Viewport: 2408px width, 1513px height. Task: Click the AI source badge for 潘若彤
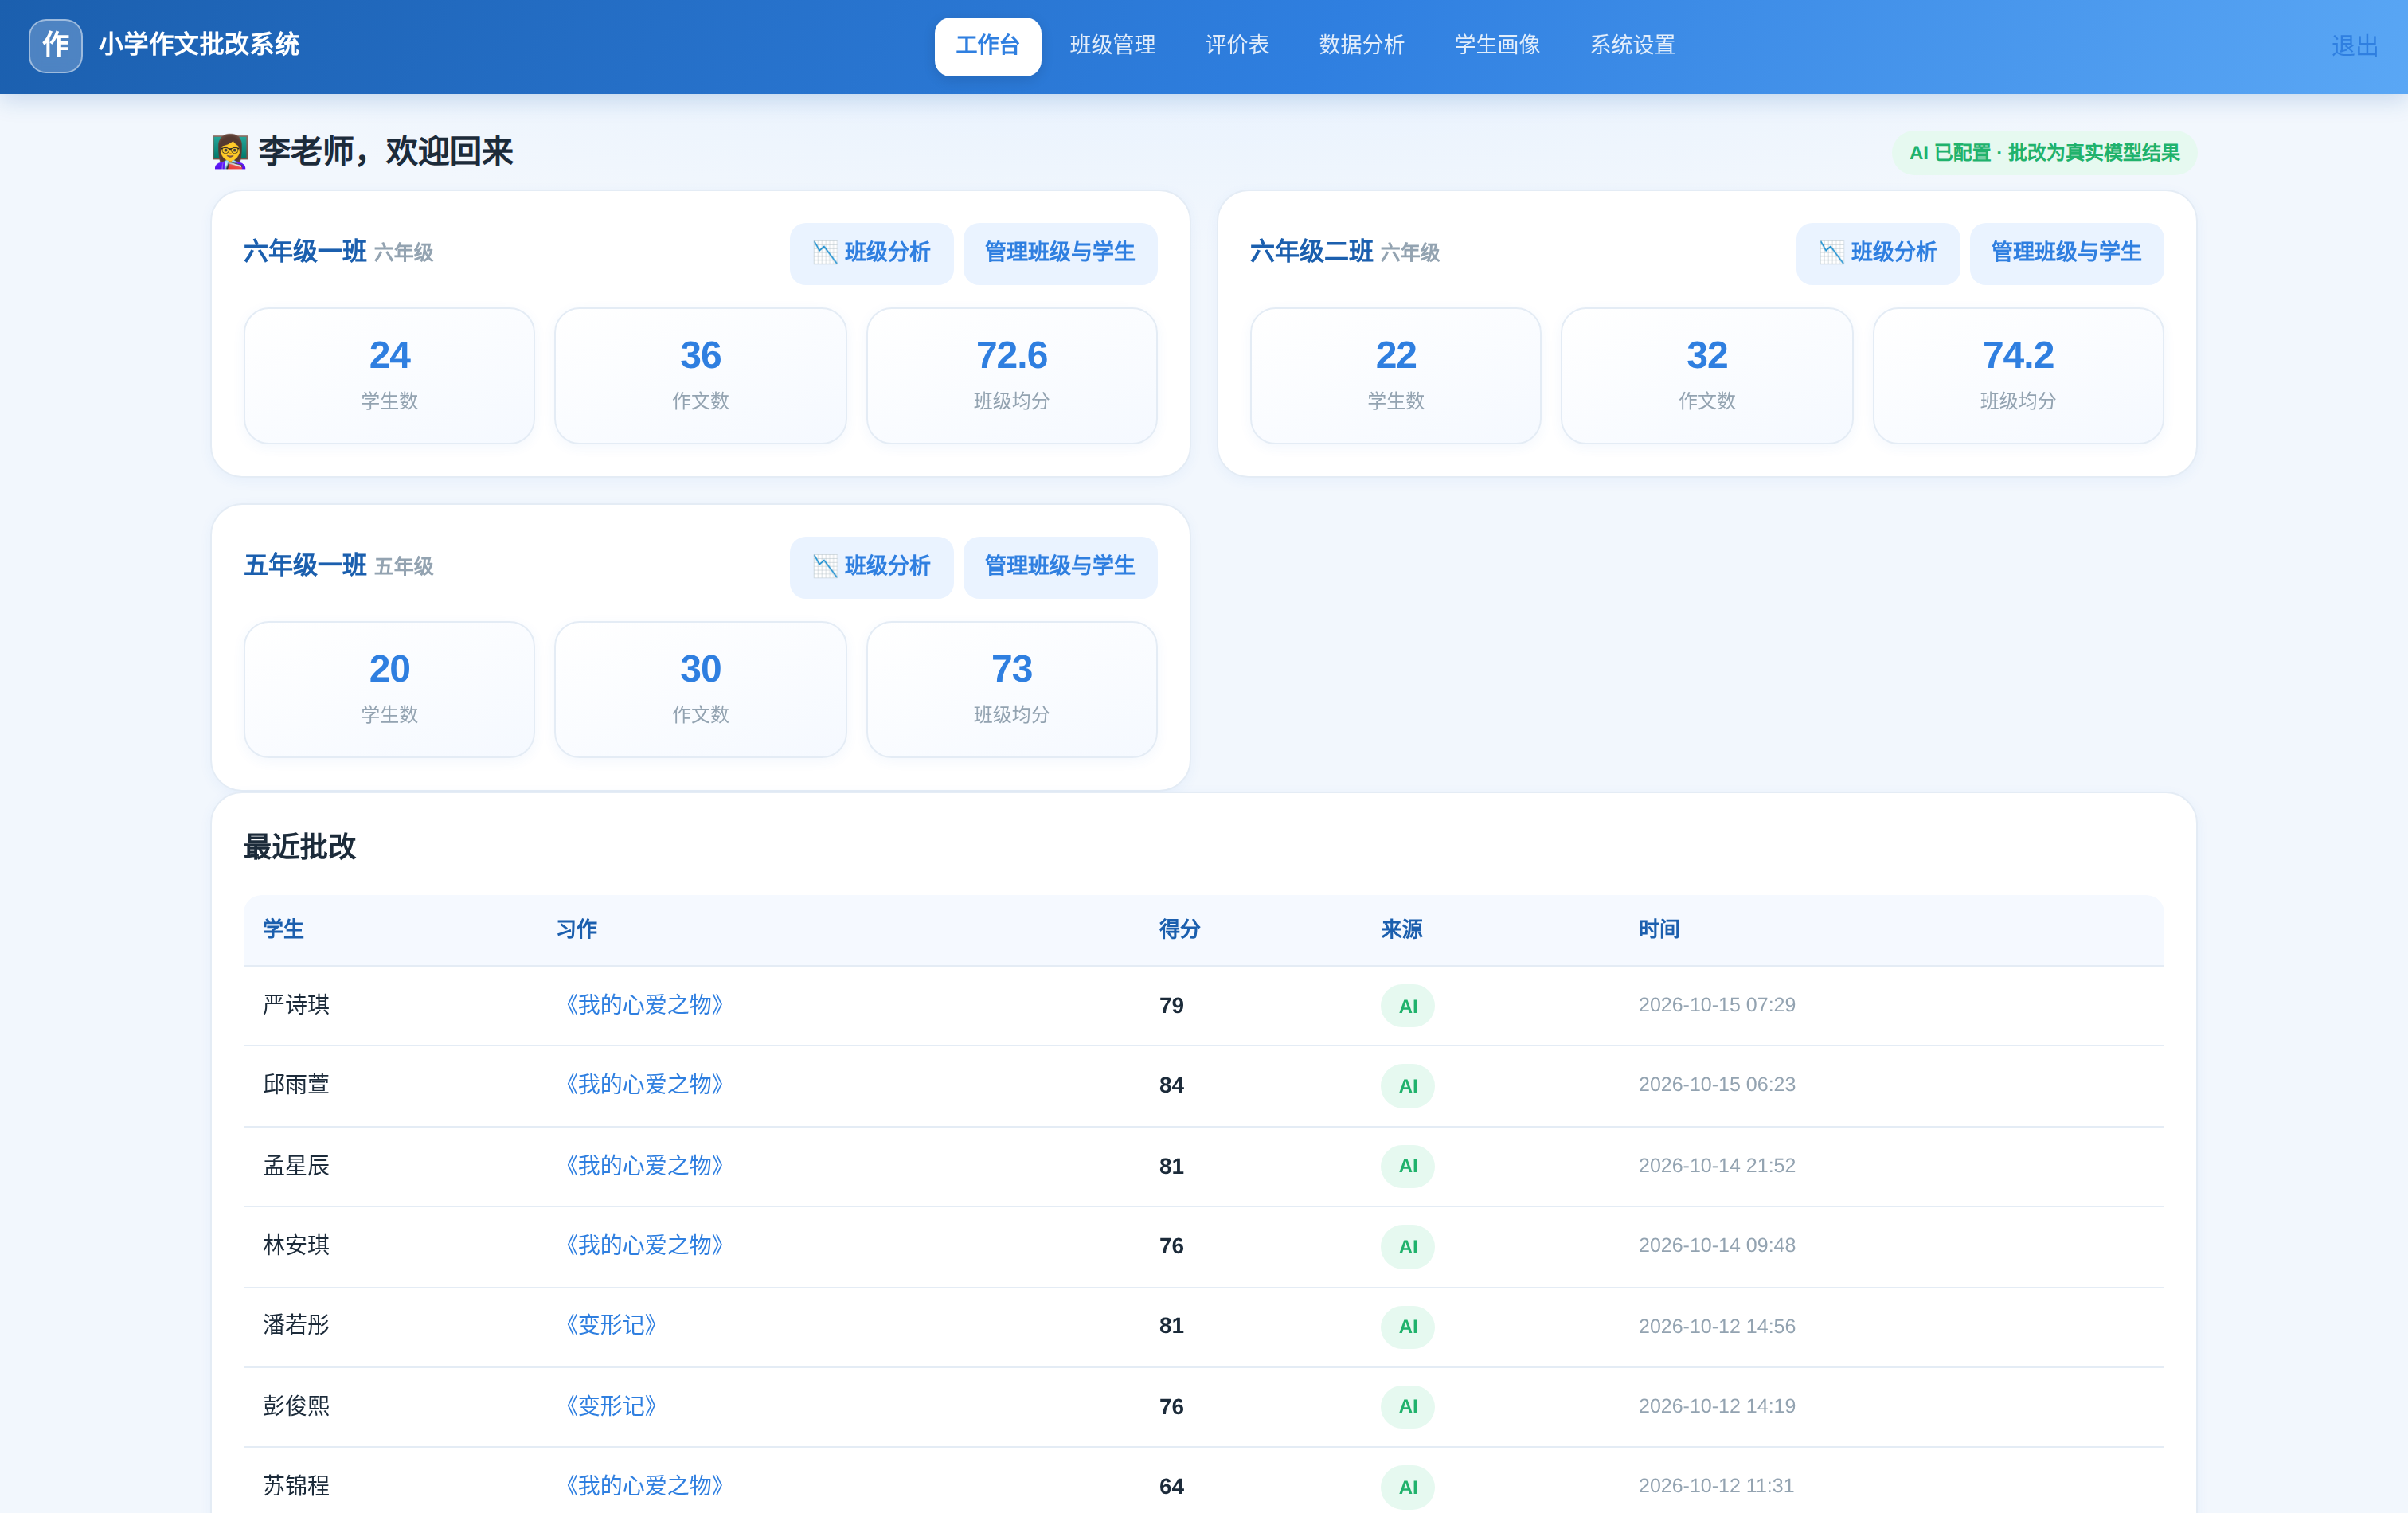[x=1407, y=1326]
